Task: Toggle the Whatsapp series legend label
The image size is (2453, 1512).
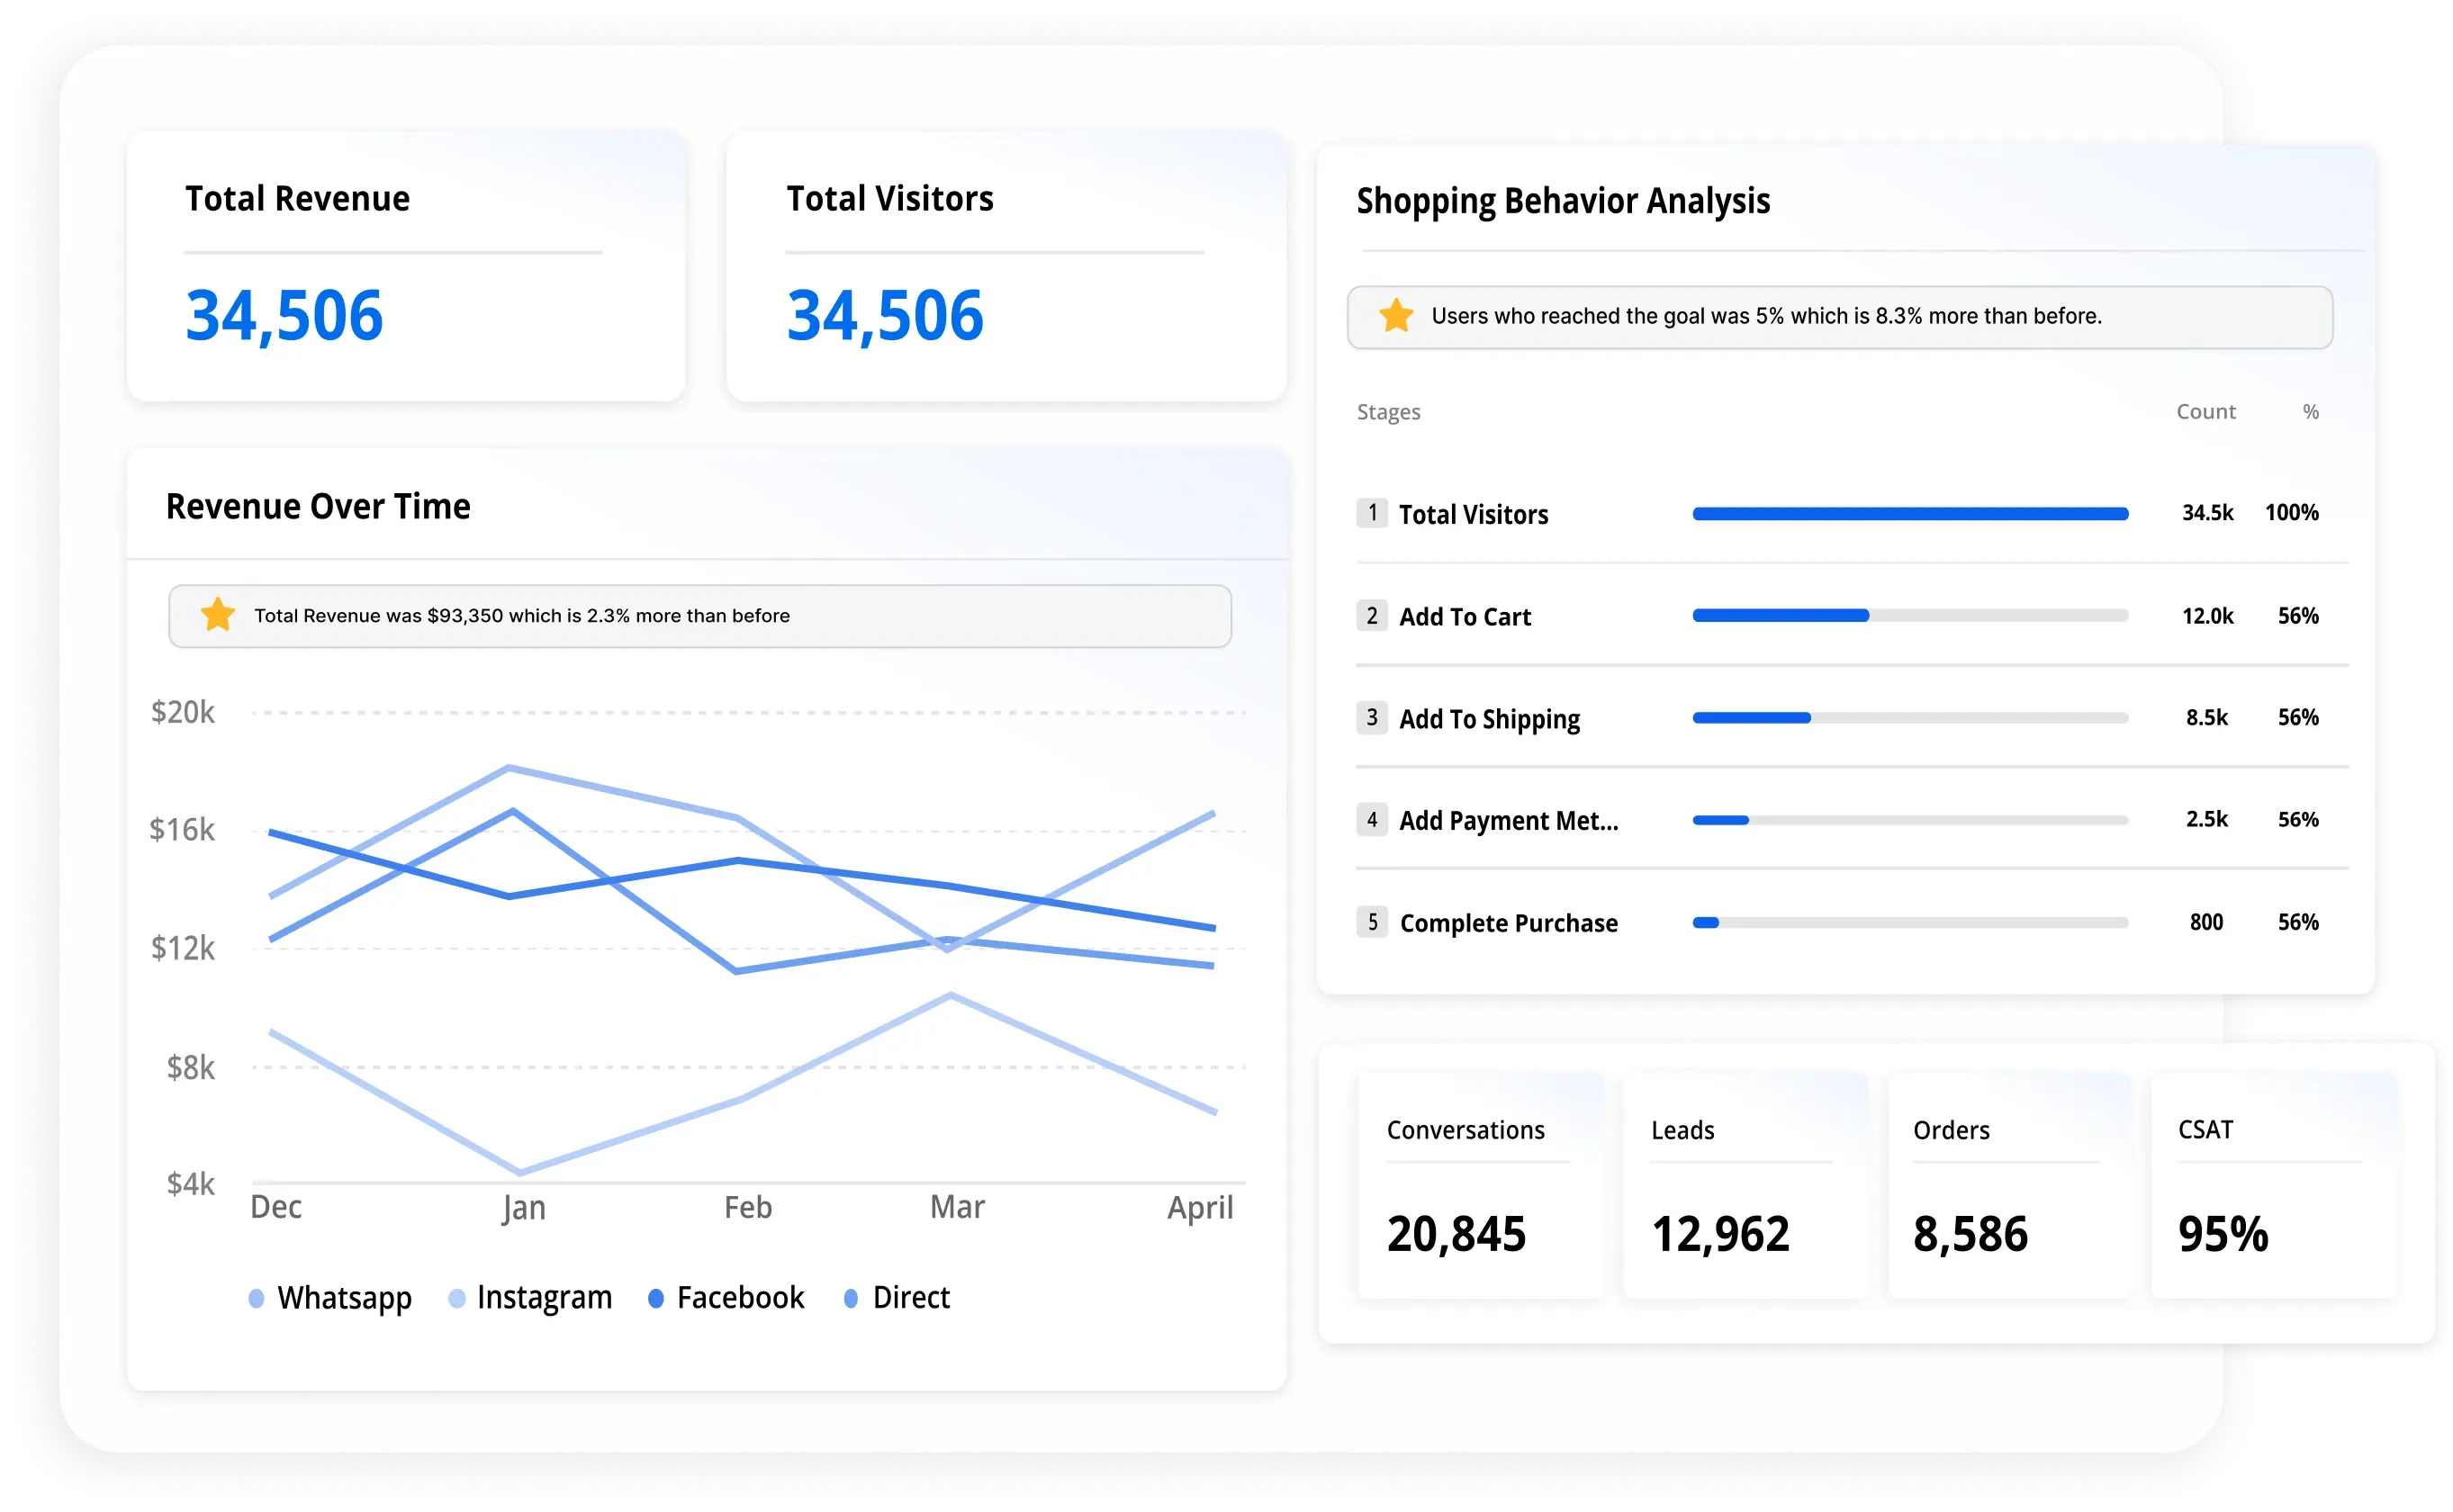Action: (344, 1298)
